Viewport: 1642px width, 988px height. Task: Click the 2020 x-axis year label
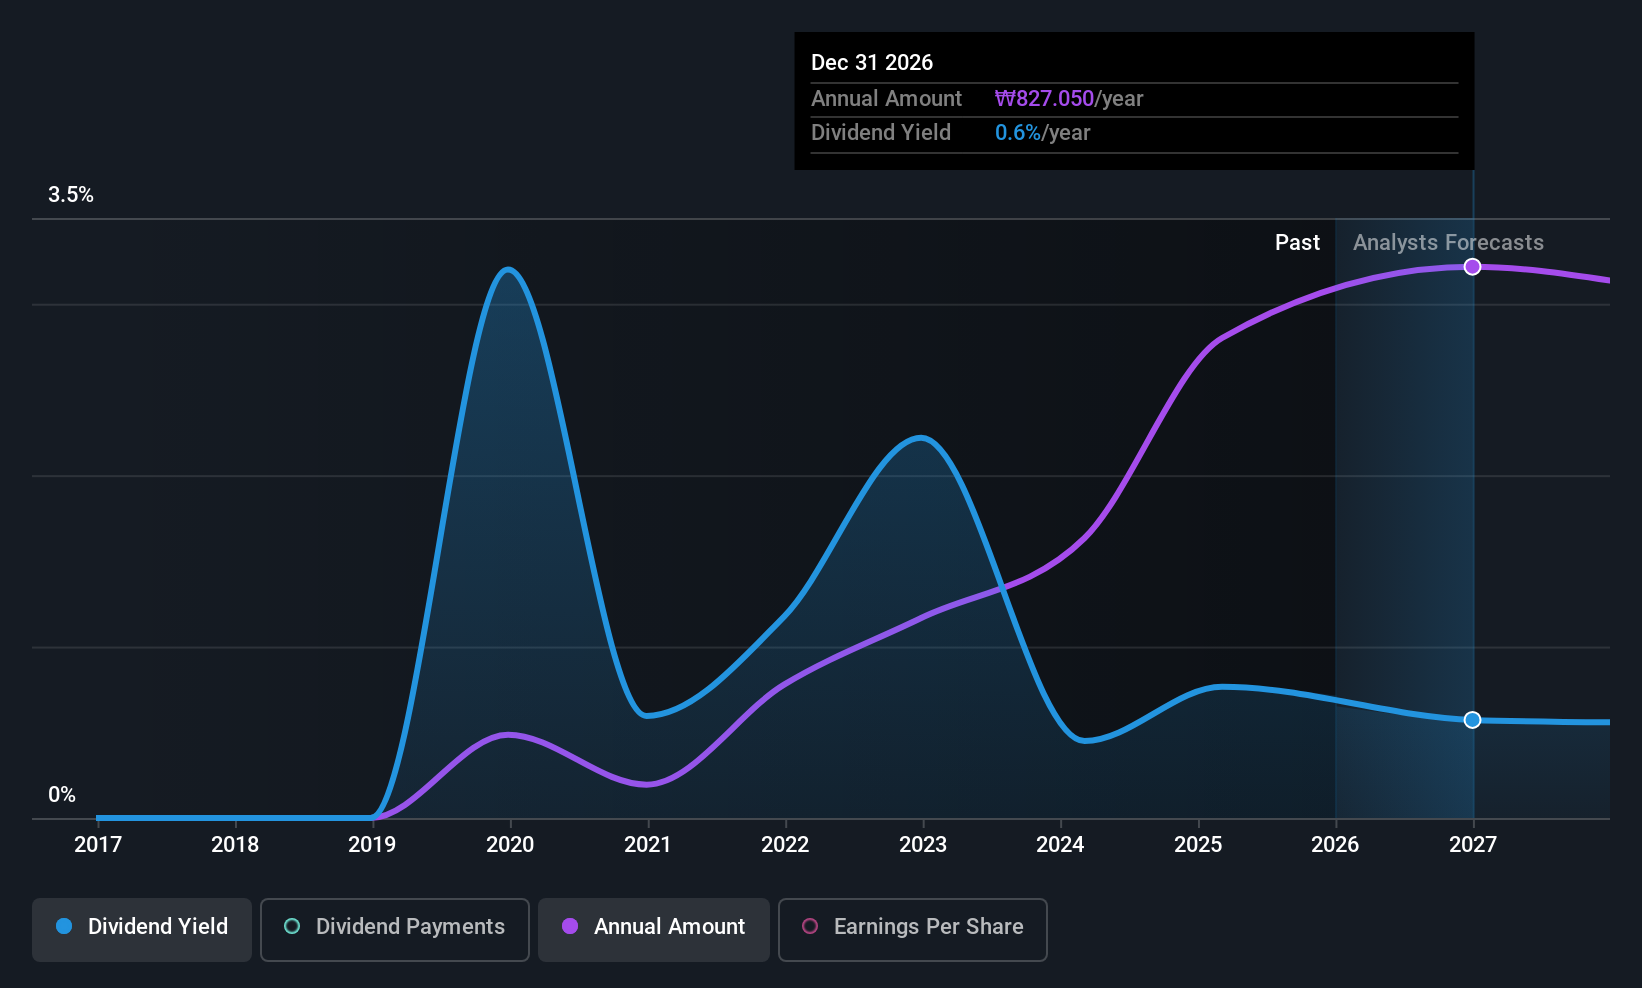510,845
